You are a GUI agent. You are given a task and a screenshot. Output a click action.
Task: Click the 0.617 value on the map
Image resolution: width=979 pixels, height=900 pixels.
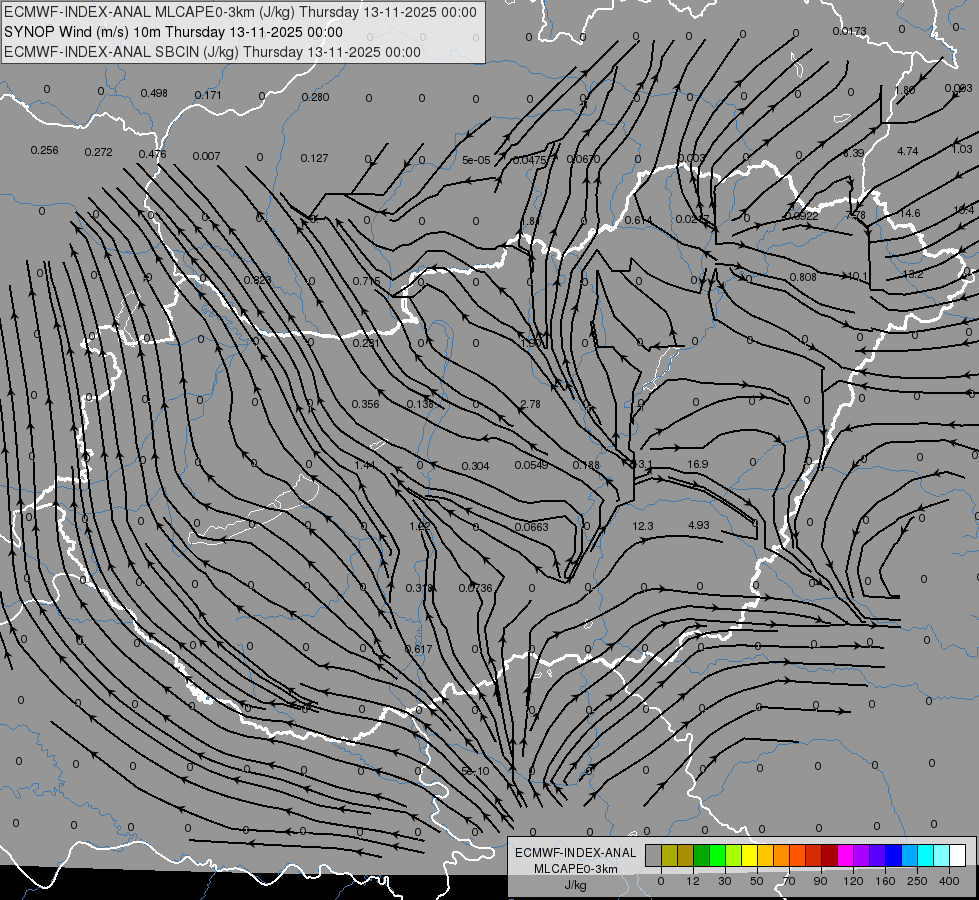(418, 649)
